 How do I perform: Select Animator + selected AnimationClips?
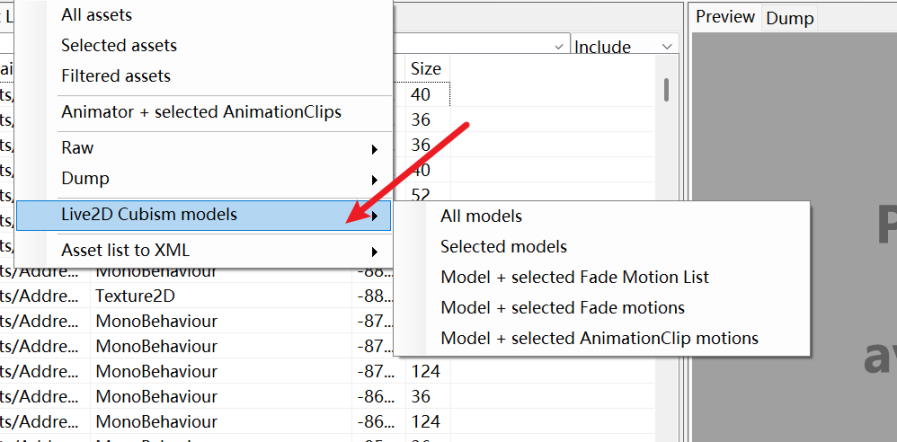click(203, 112)
